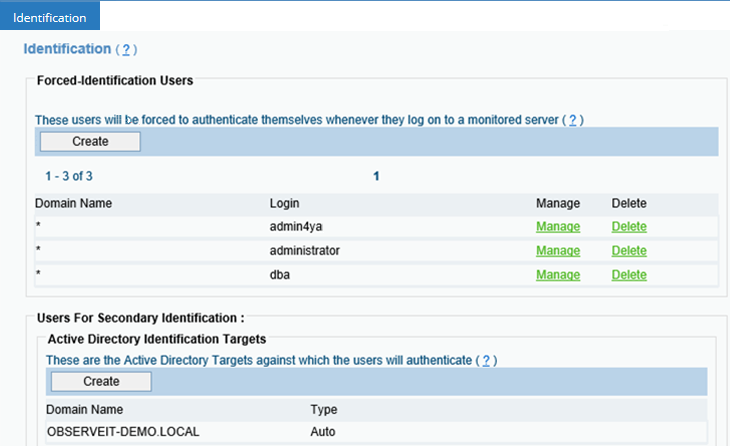Click Domain Name header in users table
The height and width of the screenshot is (446, 730).
73,203
